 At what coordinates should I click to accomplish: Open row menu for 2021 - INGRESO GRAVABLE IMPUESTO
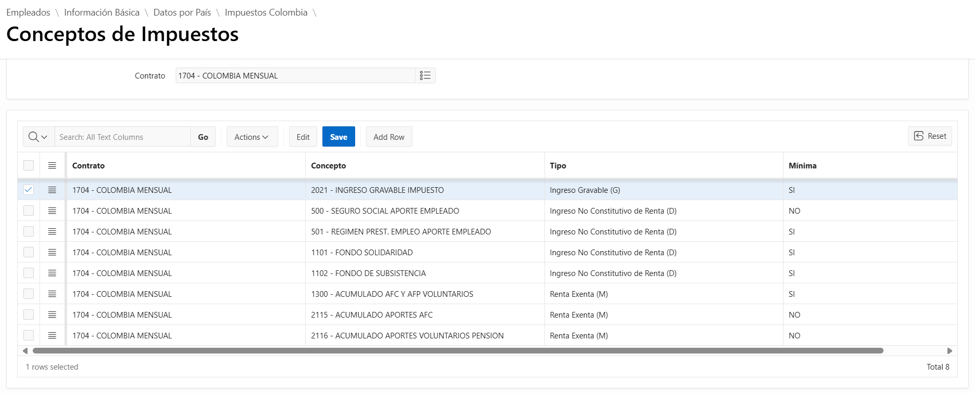(52, 190)
